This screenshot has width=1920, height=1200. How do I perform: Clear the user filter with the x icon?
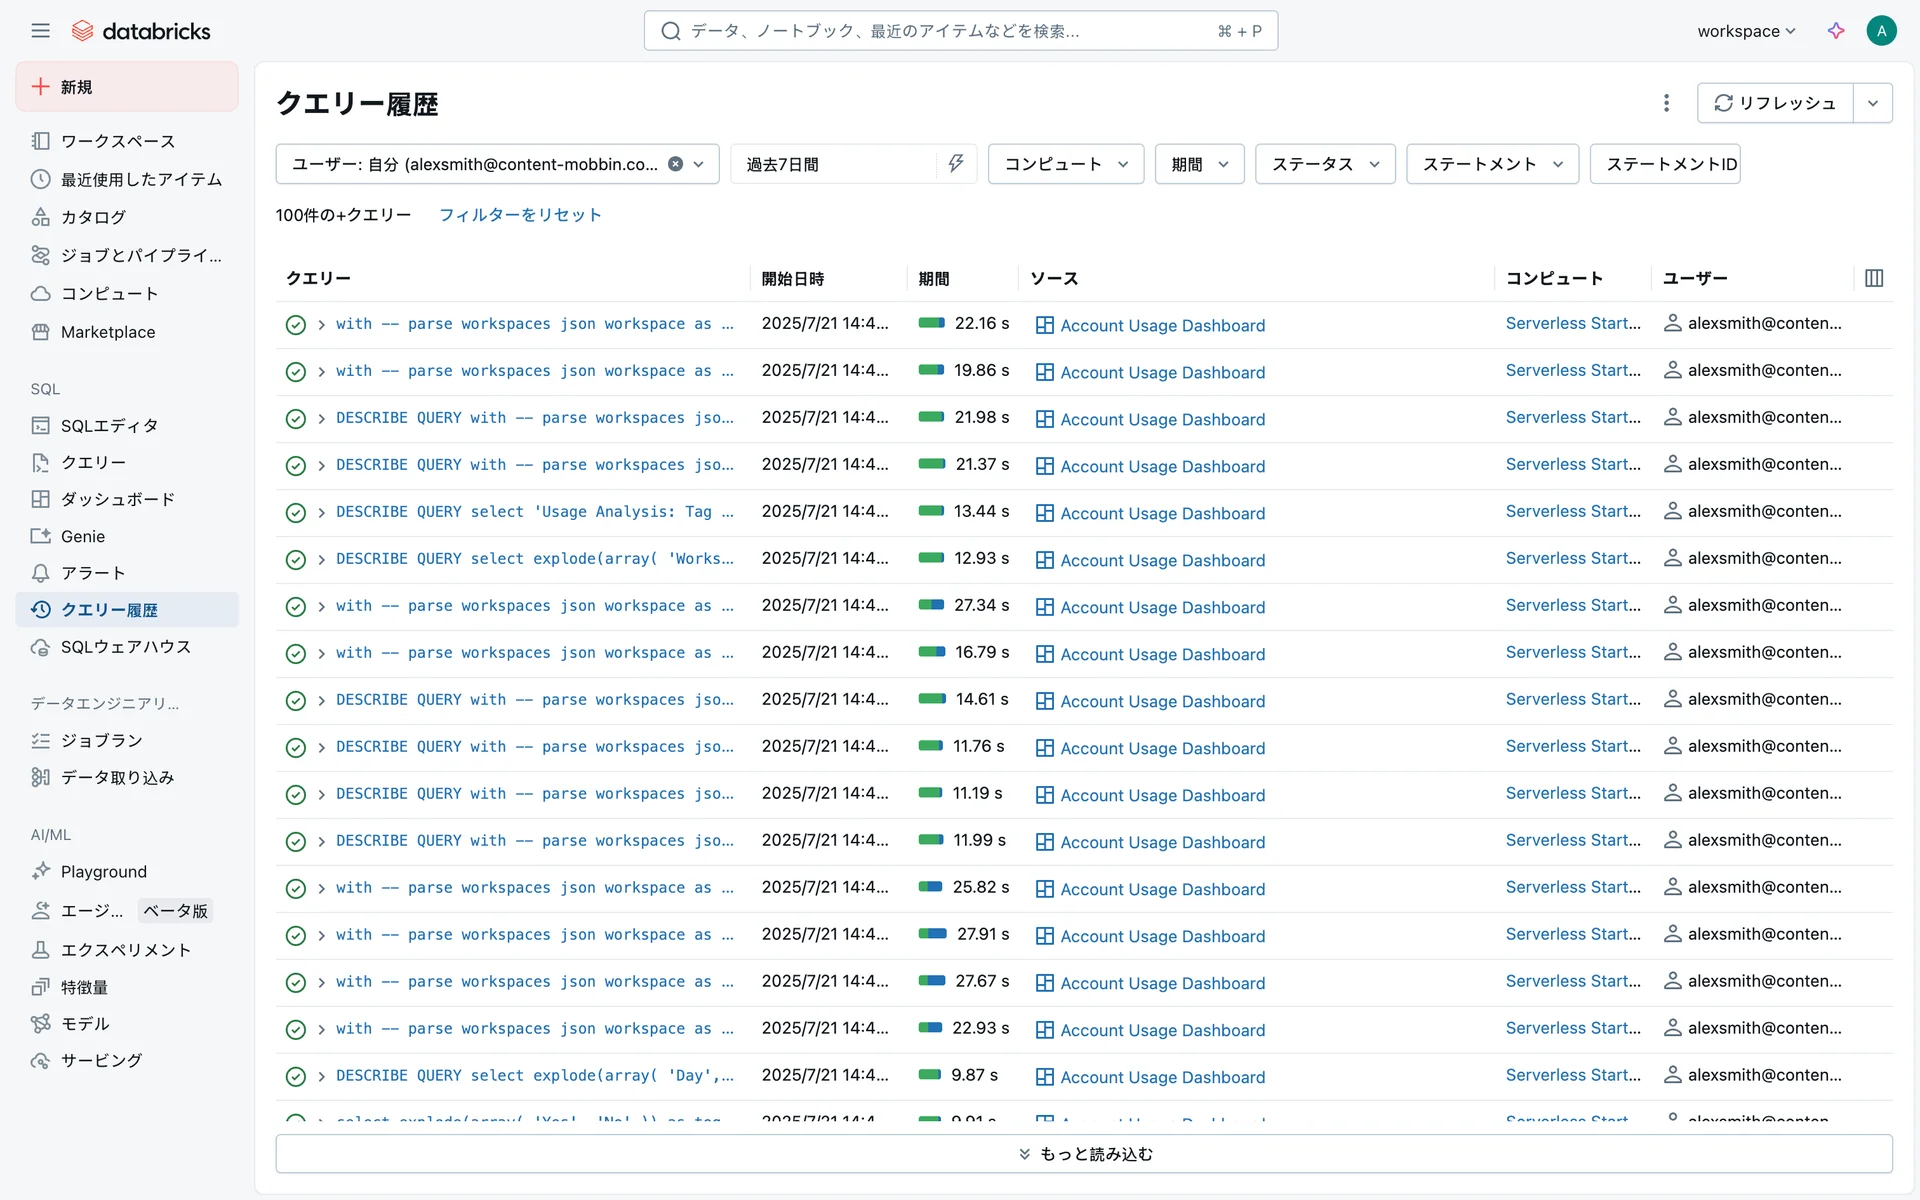(x=676, y=164)
